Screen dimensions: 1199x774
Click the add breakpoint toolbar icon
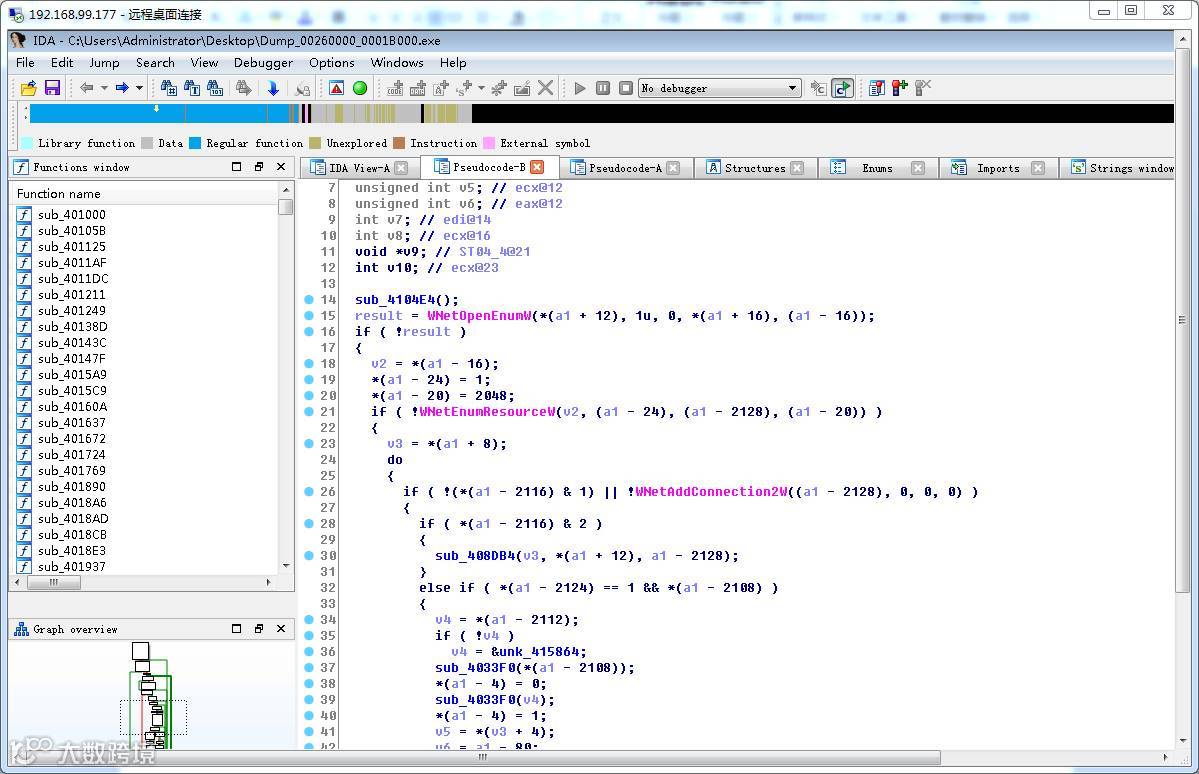pos(899,88)
